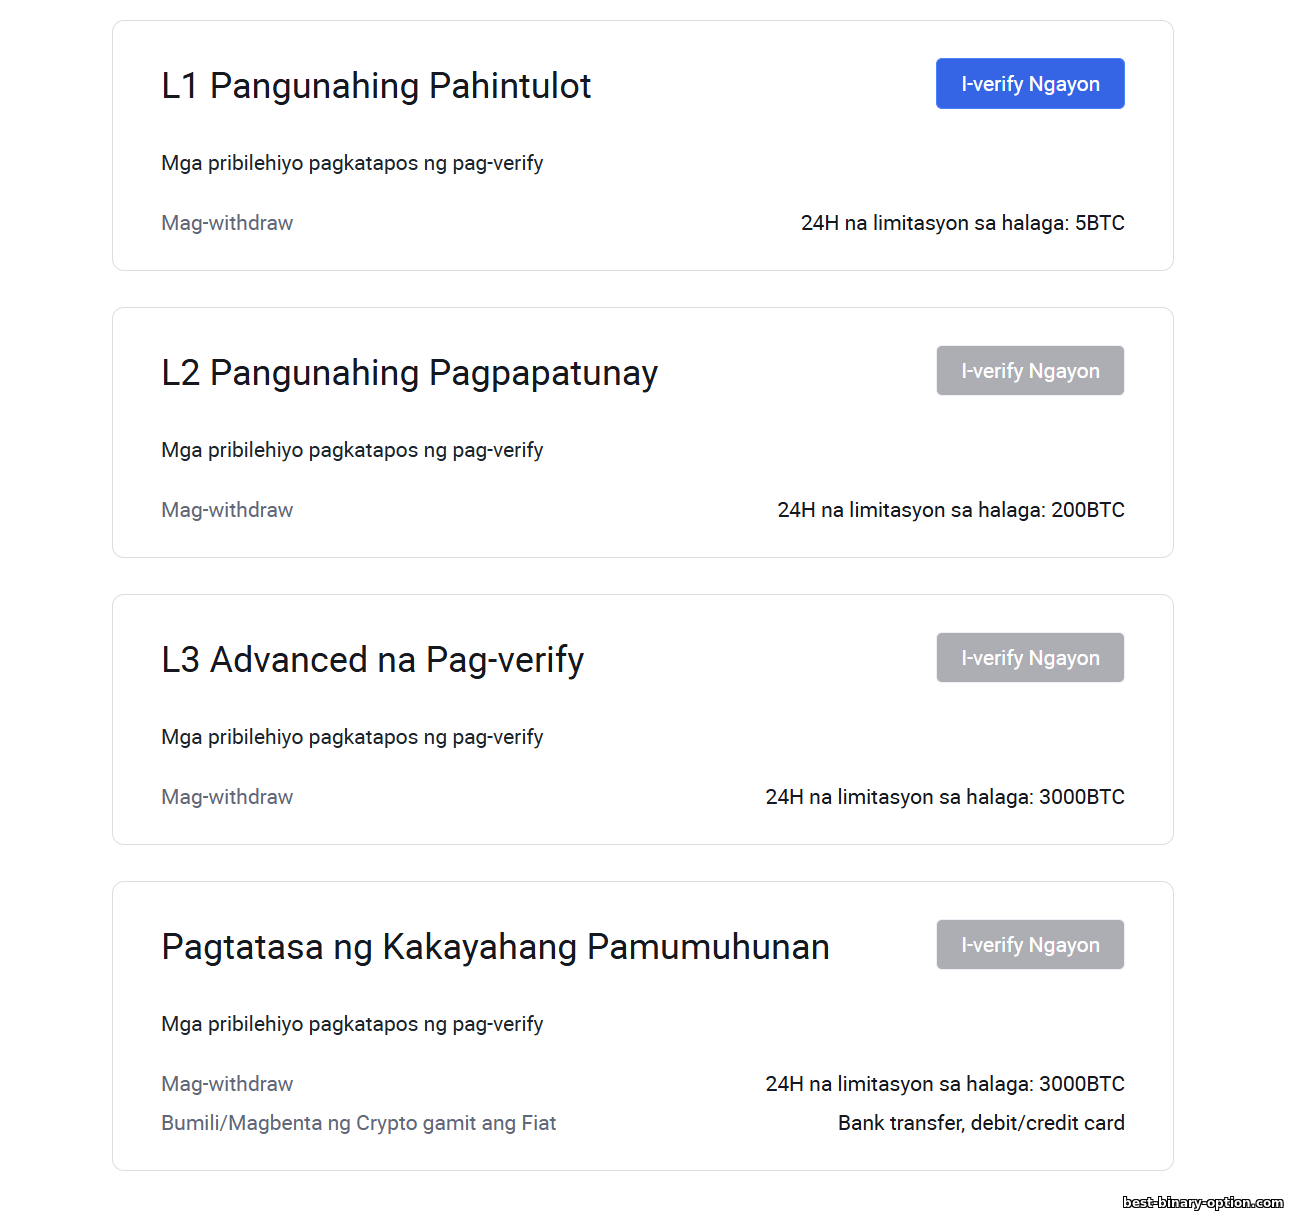Click the I-verify Ngayon button for L3 Advanced

tap(1030, 658)
